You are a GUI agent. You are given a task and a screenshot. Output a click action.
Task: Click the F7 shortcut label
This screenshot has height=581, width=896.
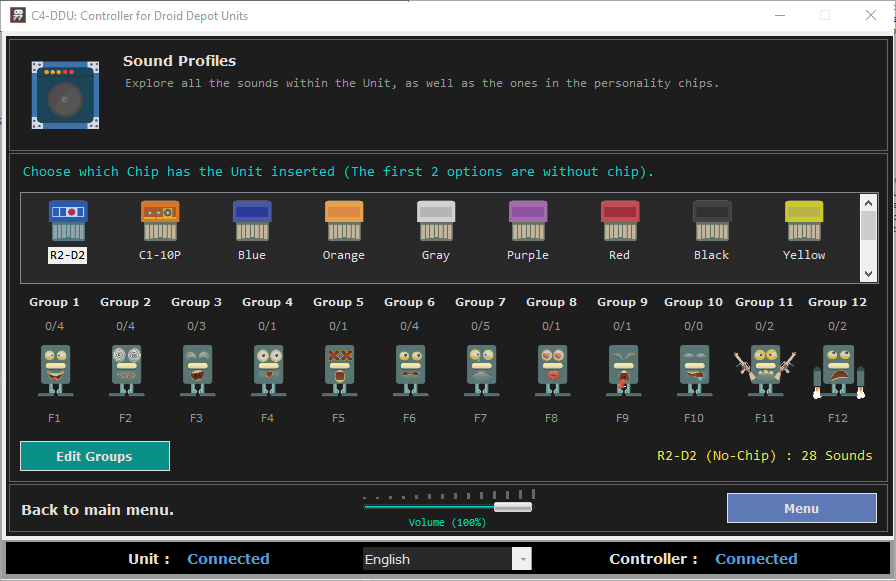click(480, 418)
